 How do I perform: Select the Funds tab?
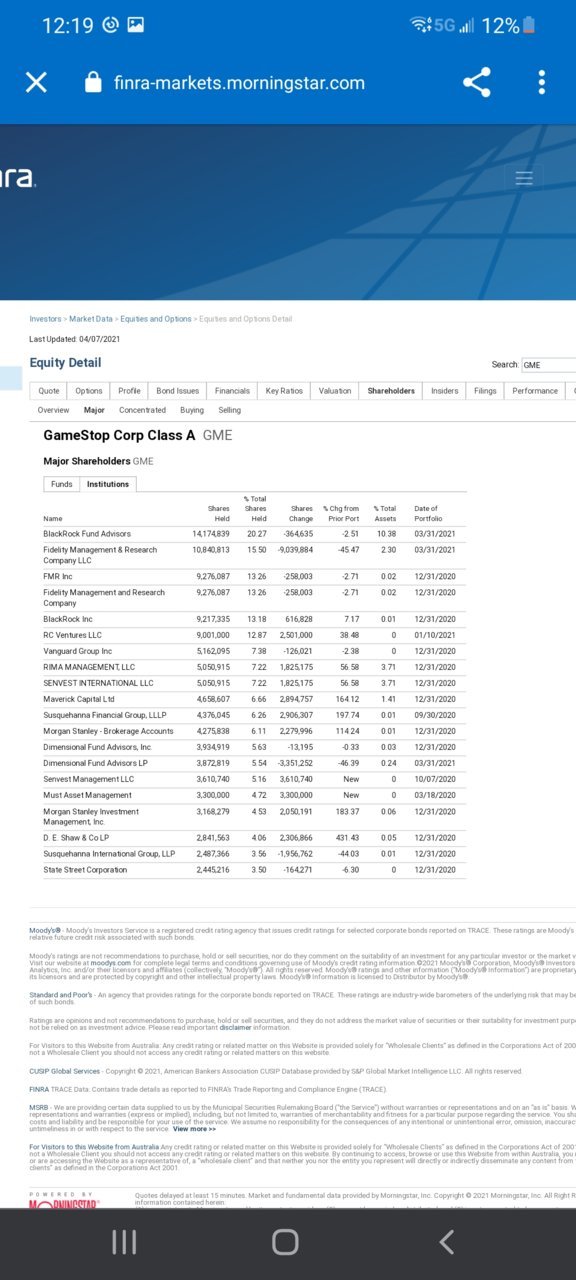pyautogui.click(x=62, y=484)
